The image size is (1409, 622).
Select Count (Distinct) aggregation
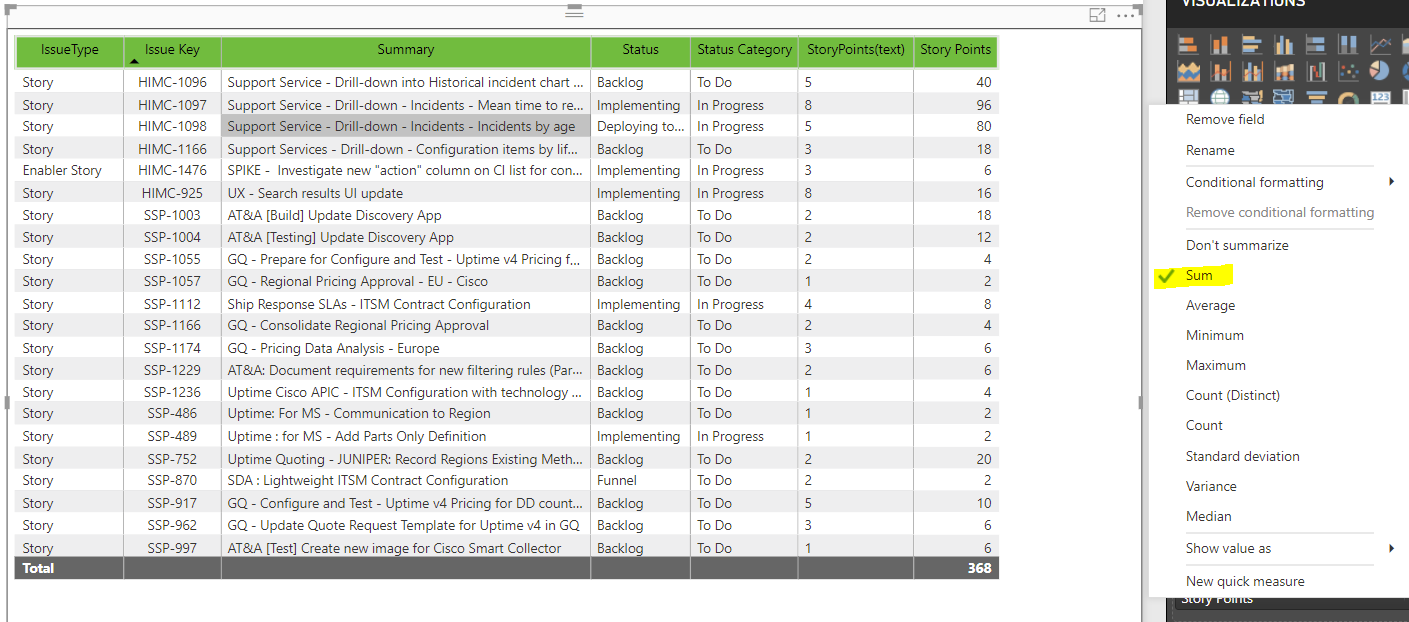pyautogui.click(x=1233, y=395)
